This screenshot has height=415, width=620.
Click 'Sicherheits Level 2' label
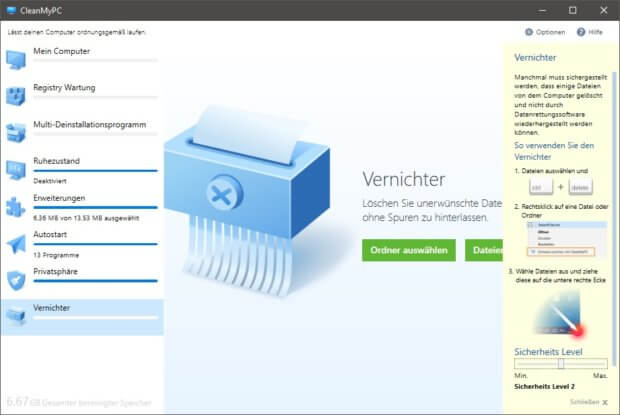(544, 387)
